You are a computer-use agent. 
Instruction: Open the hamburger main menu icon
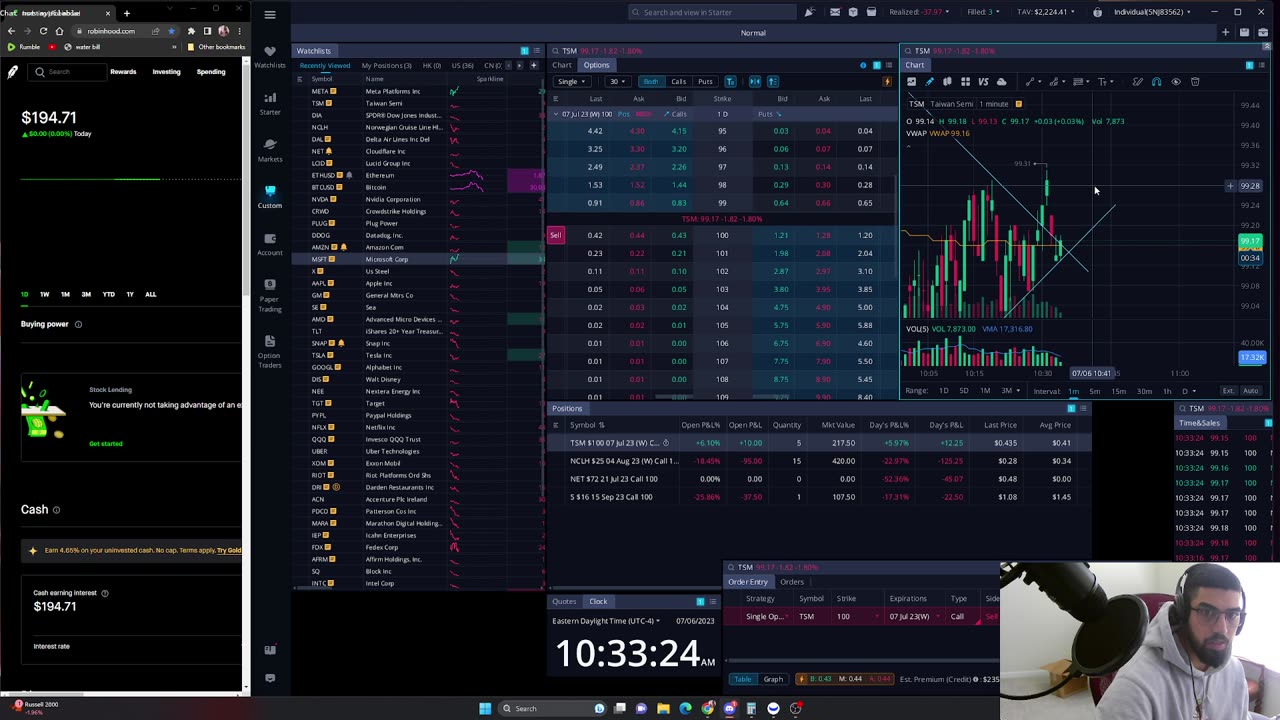[x=270, y=14]
